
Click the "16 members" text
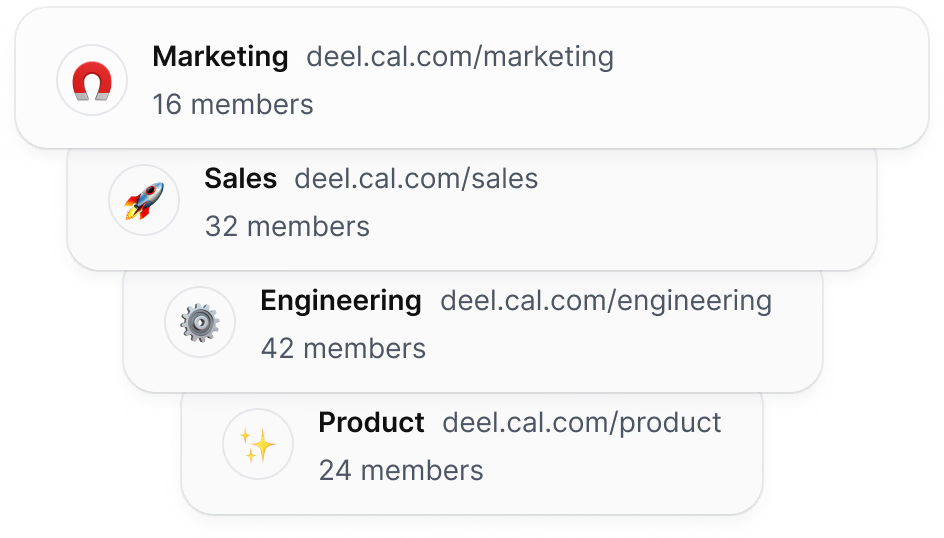click(x=232, y=104)
